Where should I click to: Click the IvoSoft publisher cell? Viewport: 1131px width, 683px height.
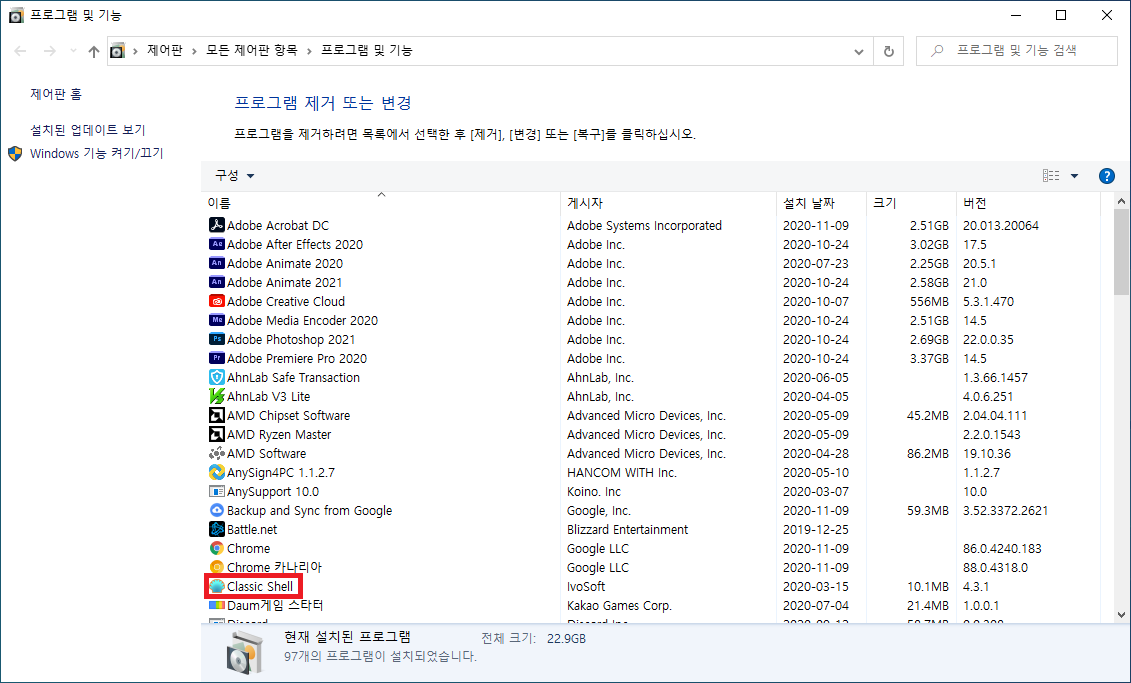[586, 586]
